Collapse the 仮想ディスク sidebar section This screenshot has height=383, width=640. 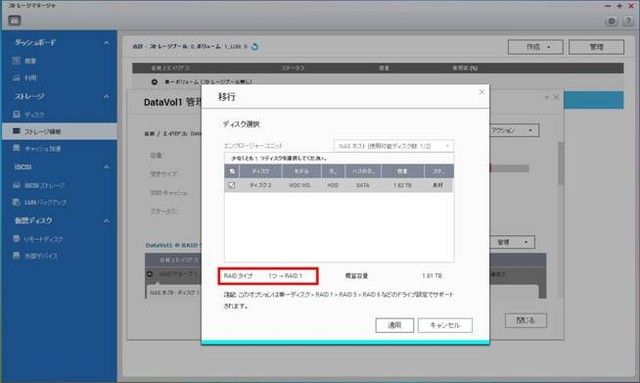click(106, 221)
